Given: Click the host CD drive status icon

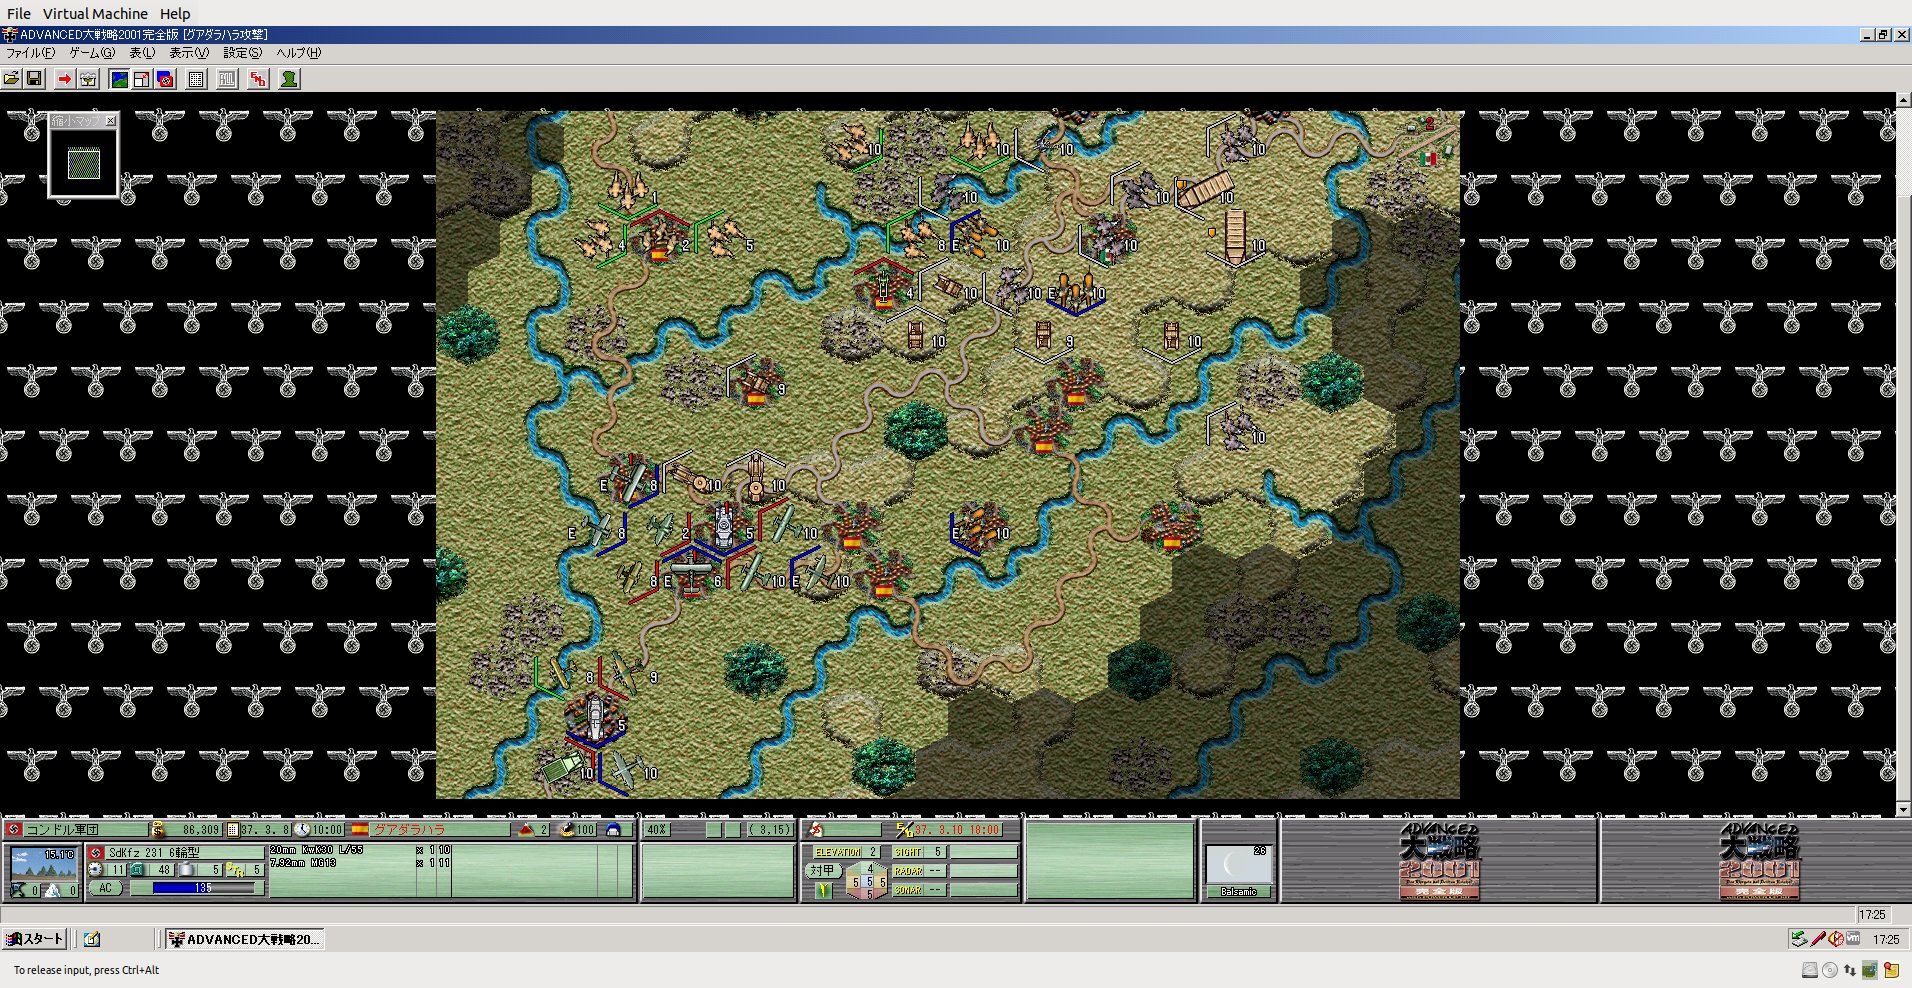Looking at the screenshot, I should (x=1830, y=970).
